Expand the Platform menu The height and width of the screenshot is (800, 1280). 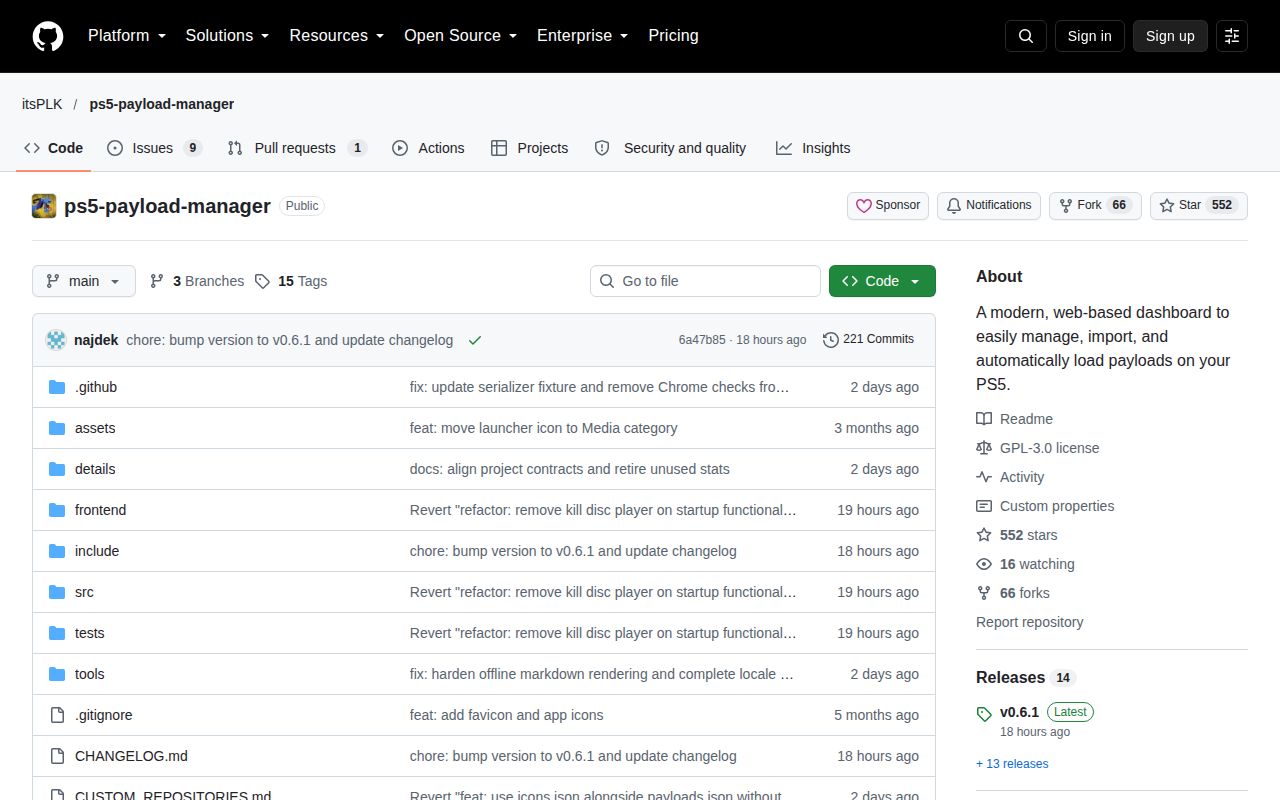click(x=126, y=35)
